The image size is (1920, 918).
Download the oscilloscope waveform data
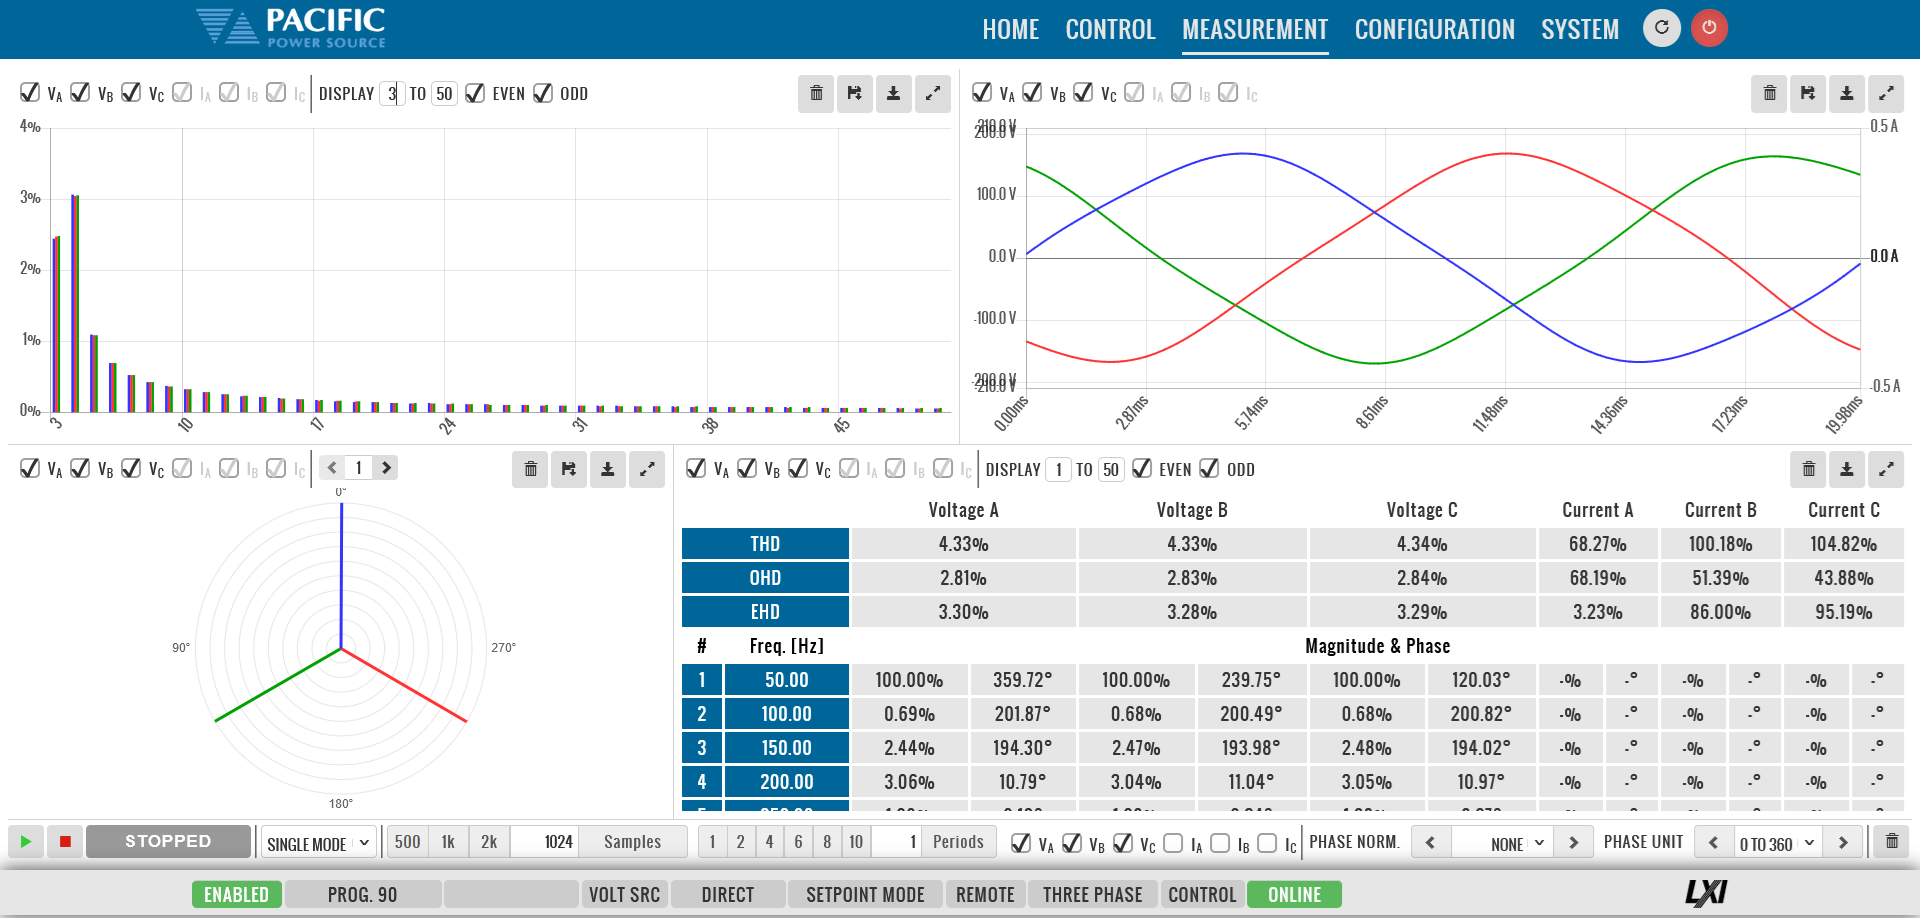(x=1846, y=93)
